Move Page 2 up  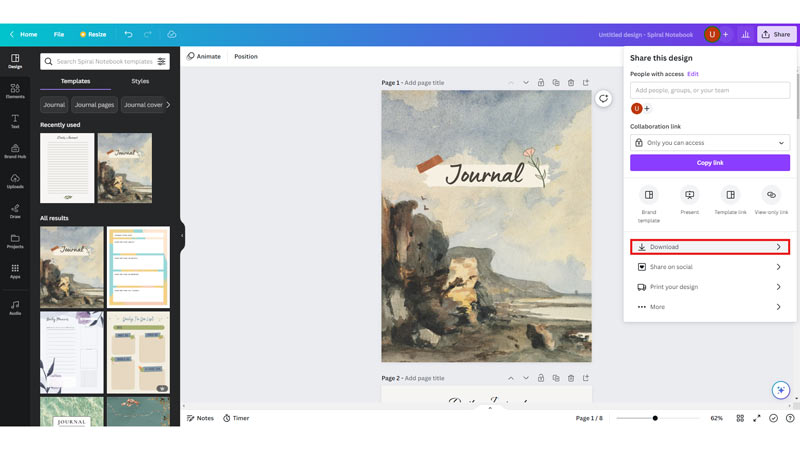[x=511, y=378]
